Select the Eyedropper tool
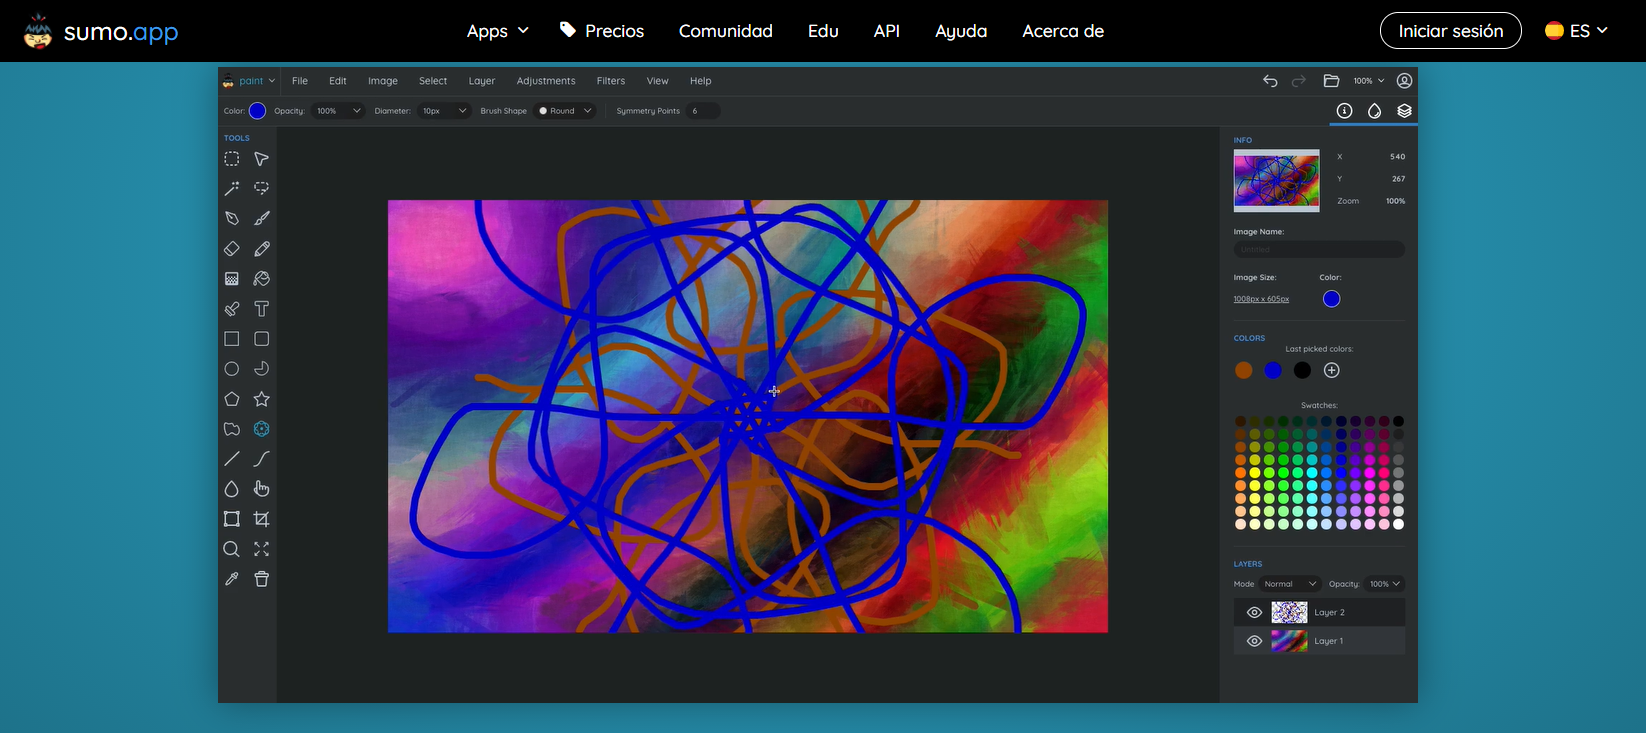The image size is (1646, 733). 232,579
